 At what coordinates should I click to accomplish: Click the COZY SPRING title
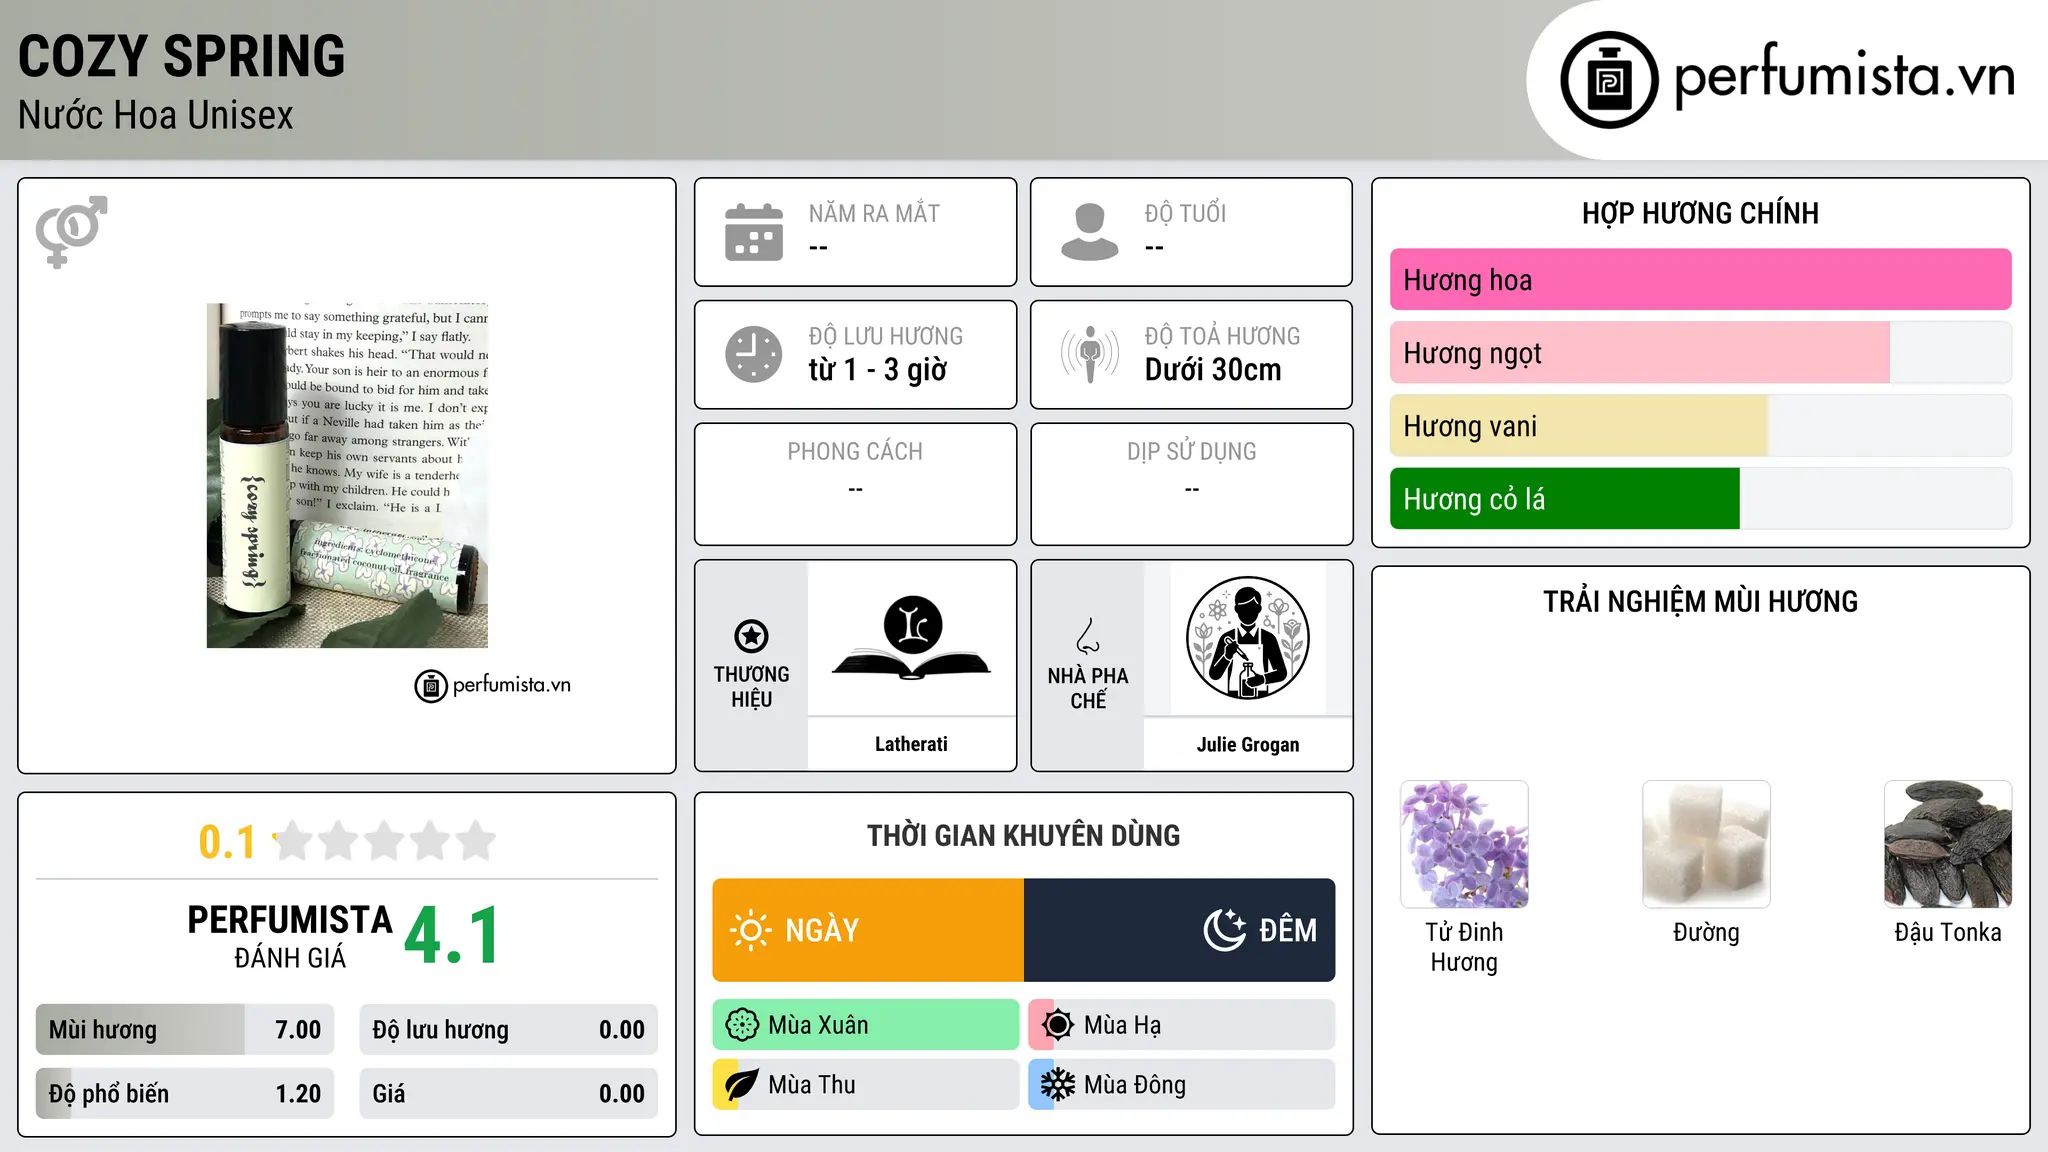(x=182, y=56)
